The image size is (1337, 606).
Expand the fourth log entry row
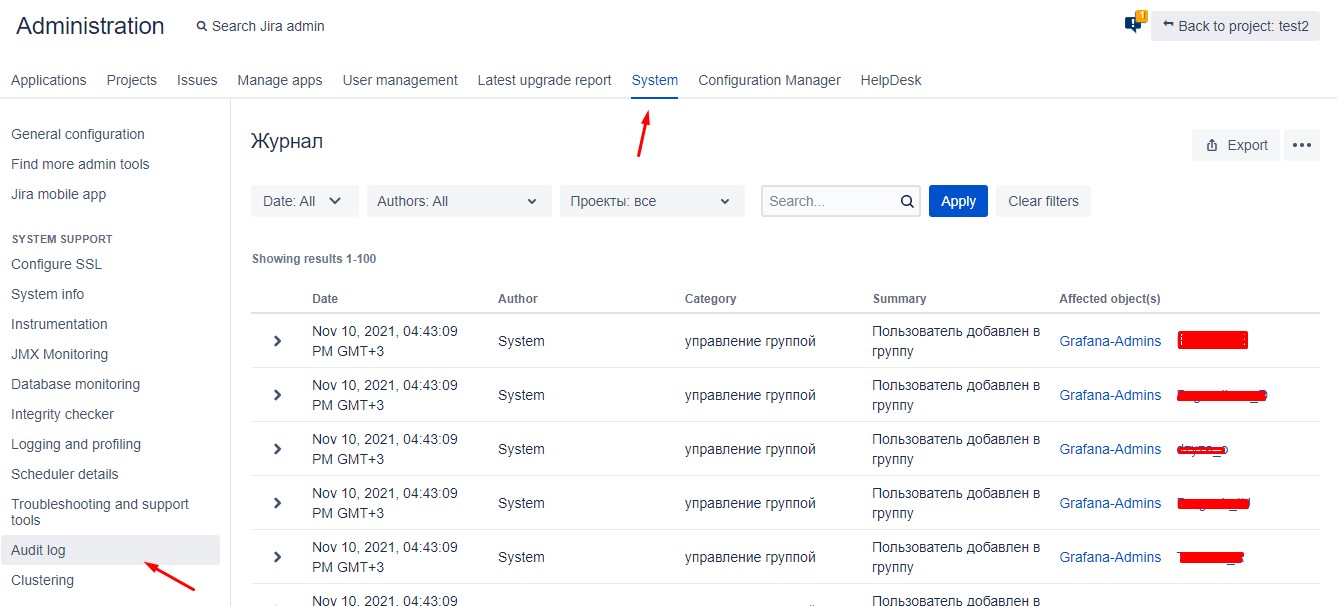pos(278,503)
